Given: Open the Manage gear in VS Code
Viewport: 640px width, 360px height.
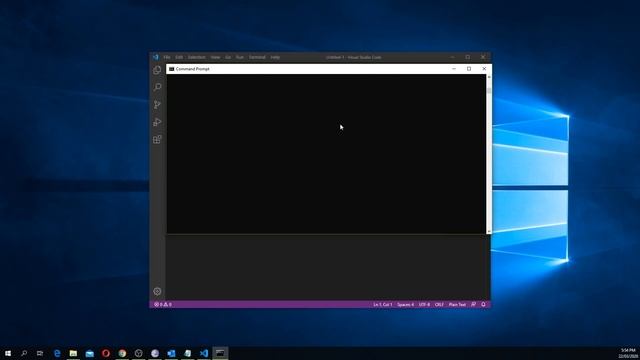Looking at the screenshot, I should pyautogui.click(x=157, y=291).
